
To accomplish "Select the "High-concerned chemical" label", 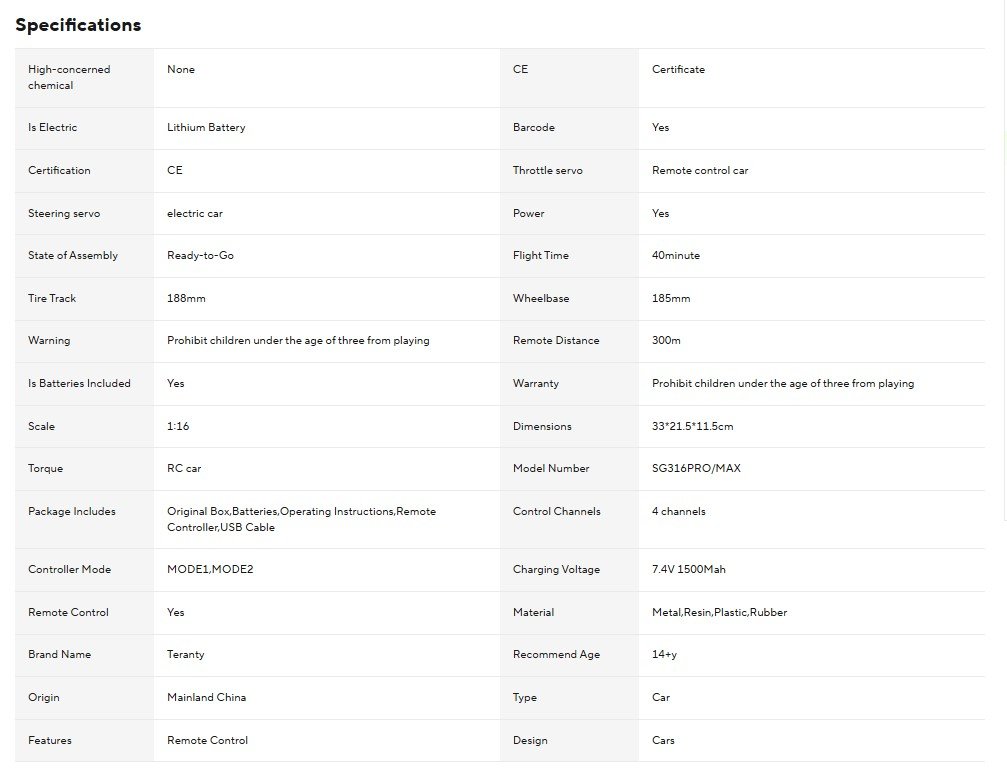I will coord(69,77).
